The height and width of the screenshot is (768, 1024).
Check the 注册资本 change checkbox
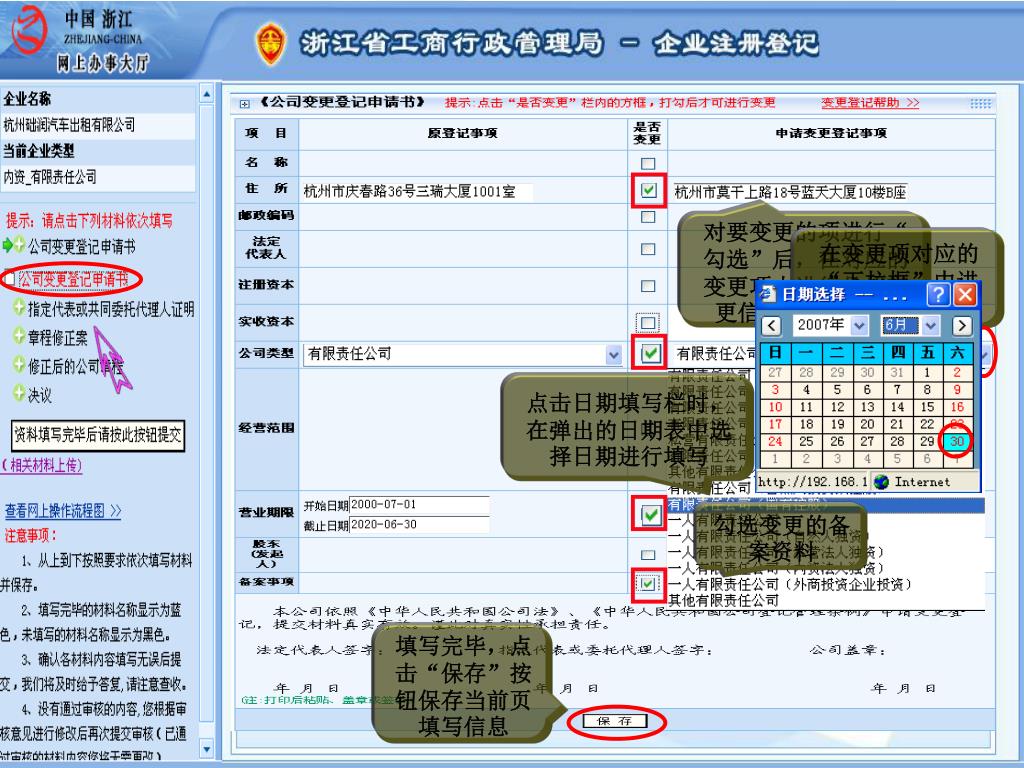(648, 286)
